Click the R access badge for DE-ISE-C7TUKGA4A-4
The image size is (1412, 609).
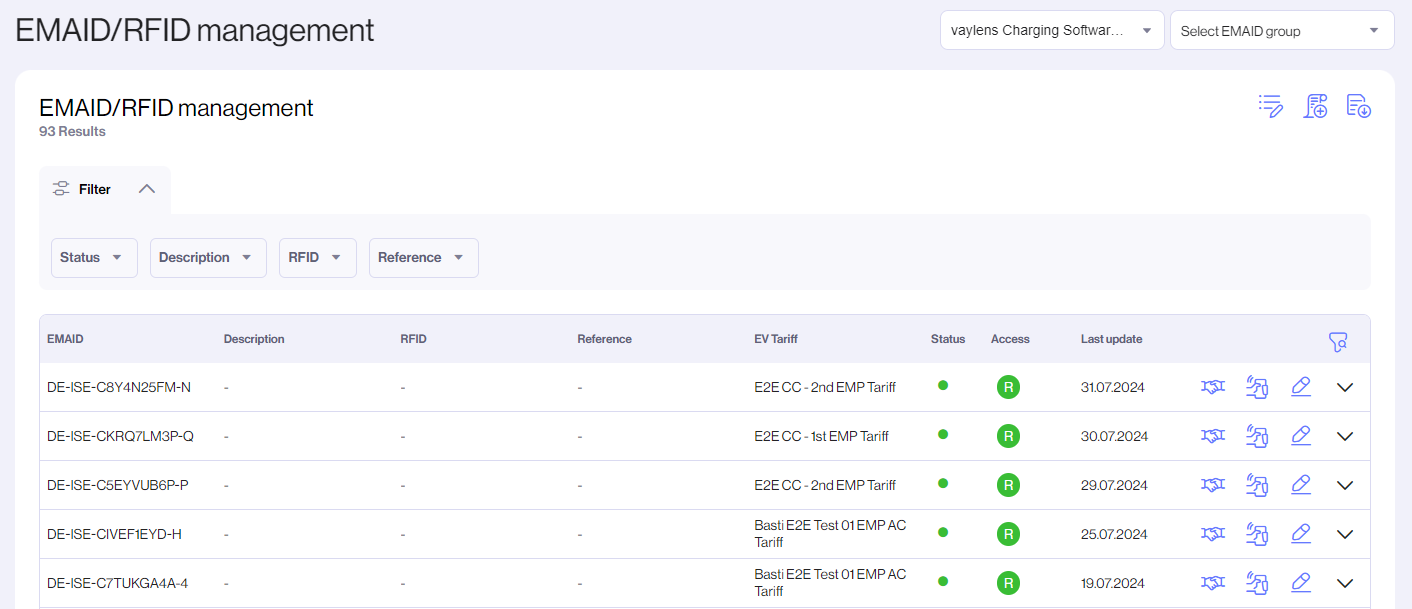point(1008,583)
